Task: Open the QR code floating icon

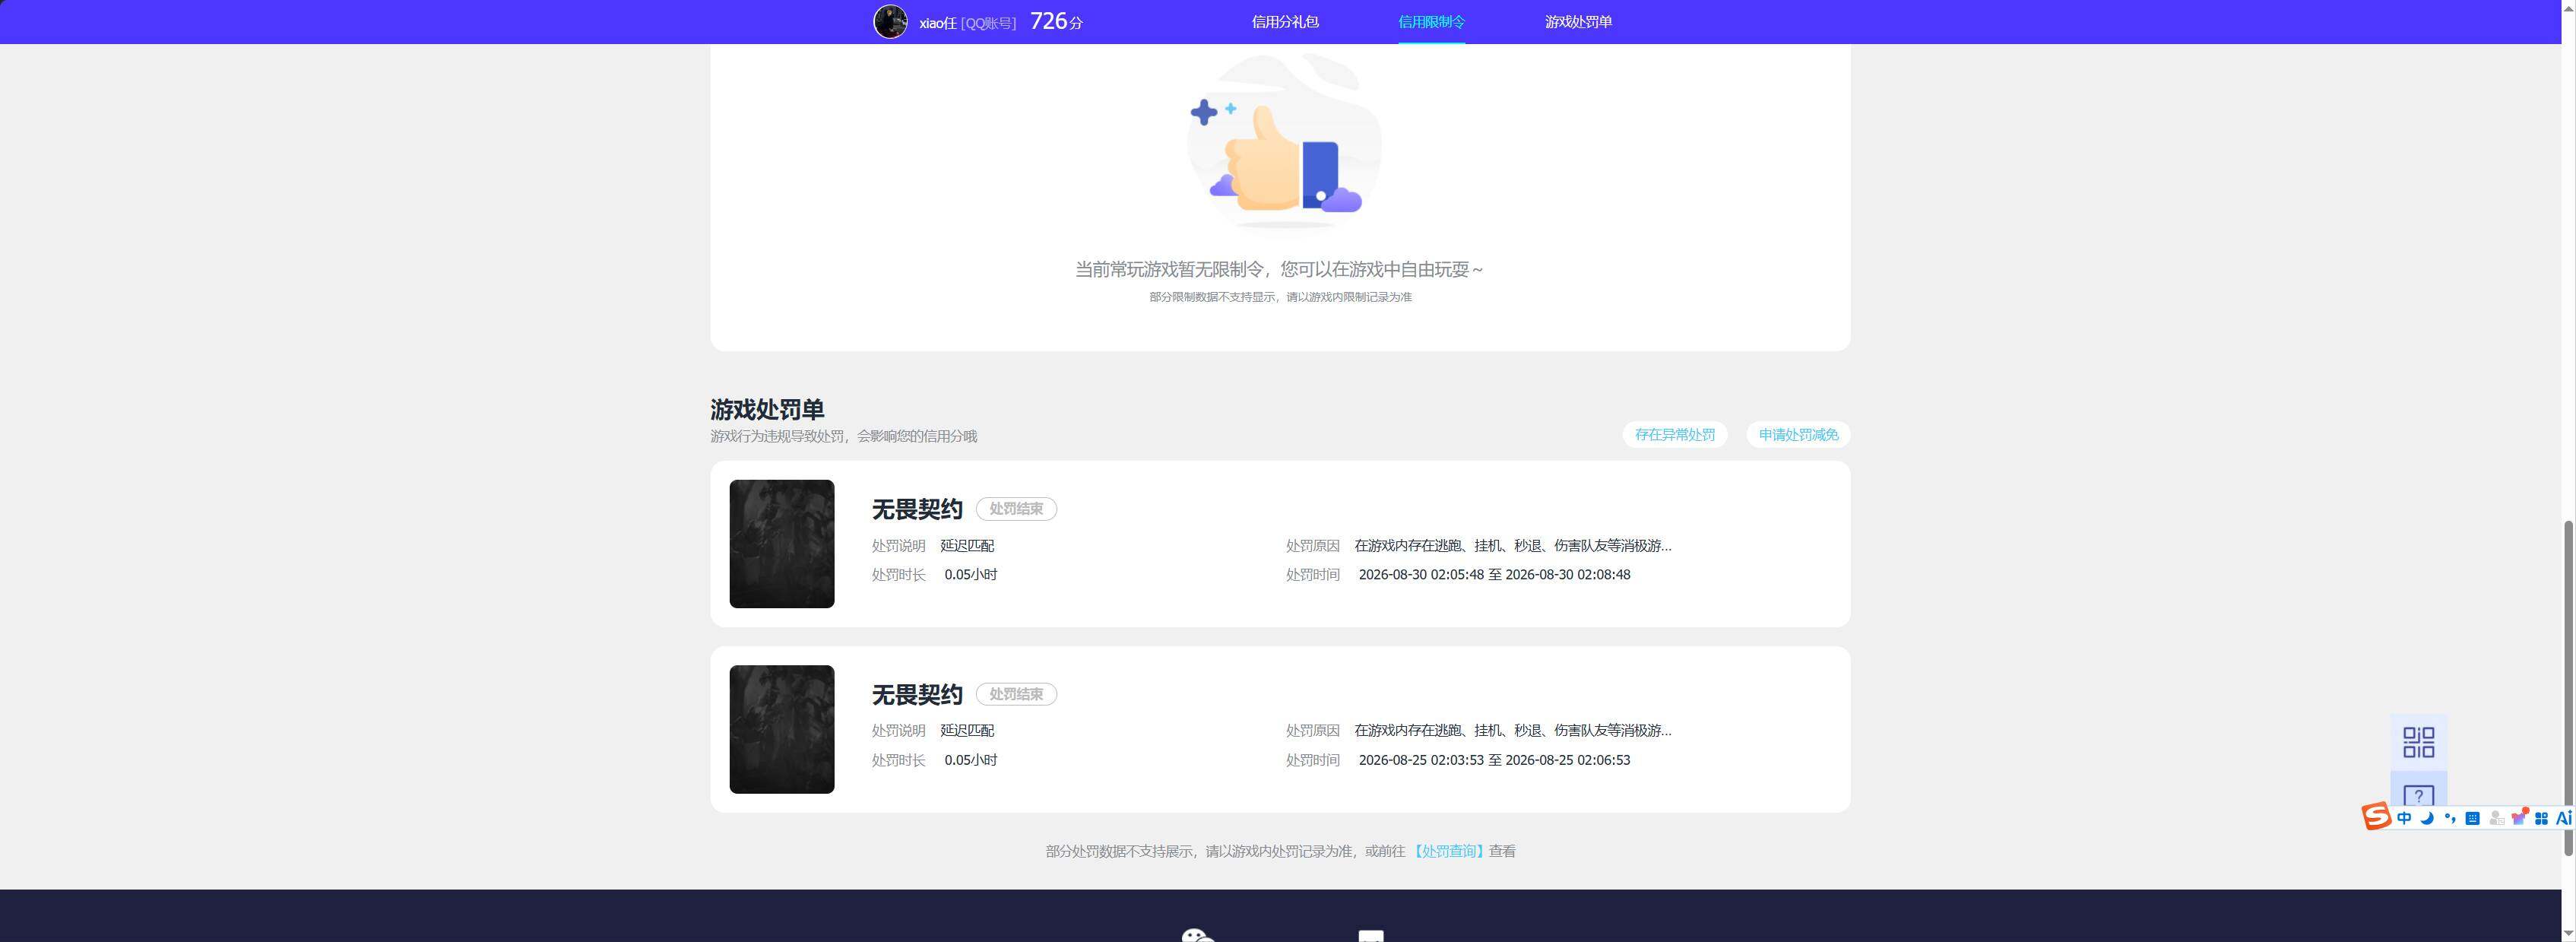Action: (x=2419, y=742)
